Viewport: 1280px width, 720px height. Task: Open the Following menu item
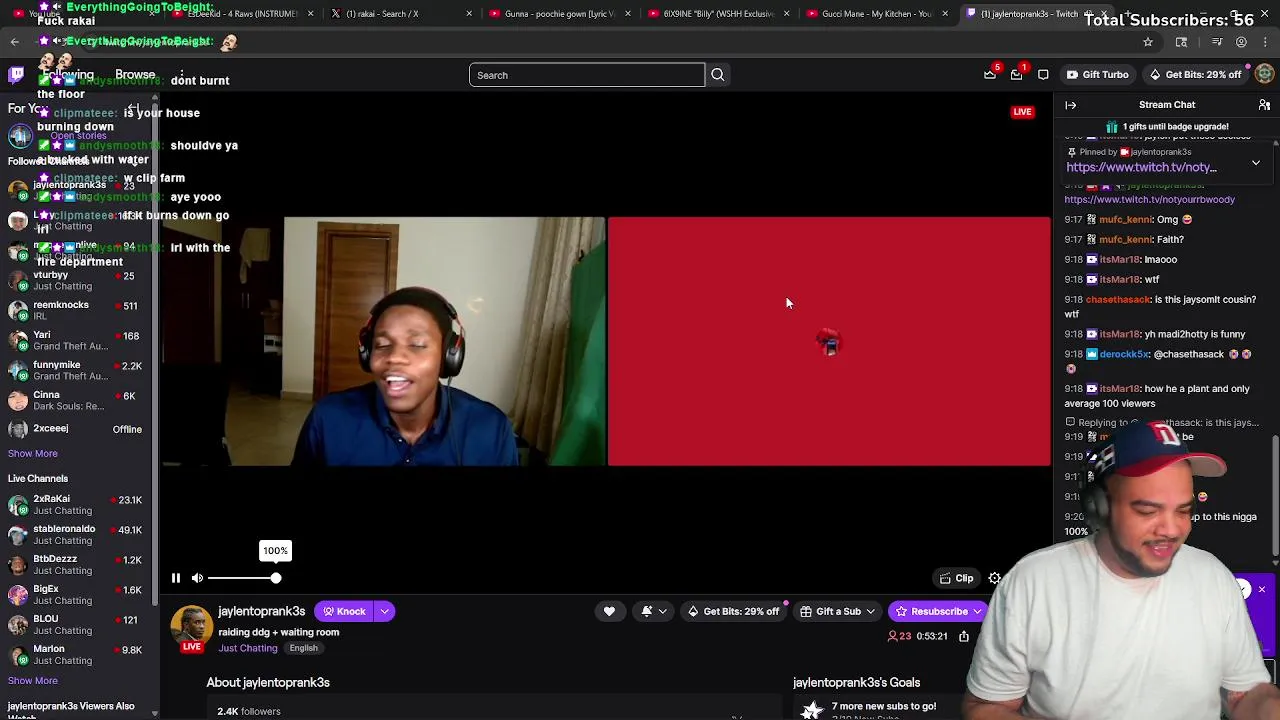(x=68, y=74)
